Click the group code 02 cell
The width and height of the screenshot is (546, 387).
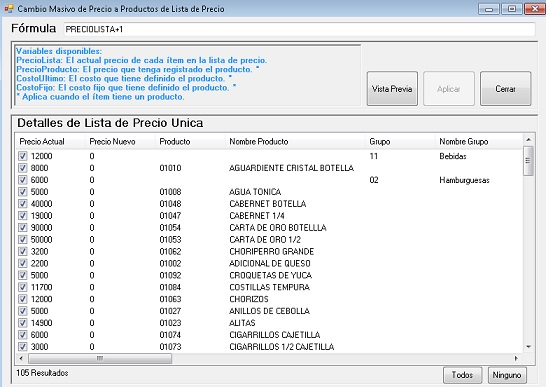click(x=374, y=180)
